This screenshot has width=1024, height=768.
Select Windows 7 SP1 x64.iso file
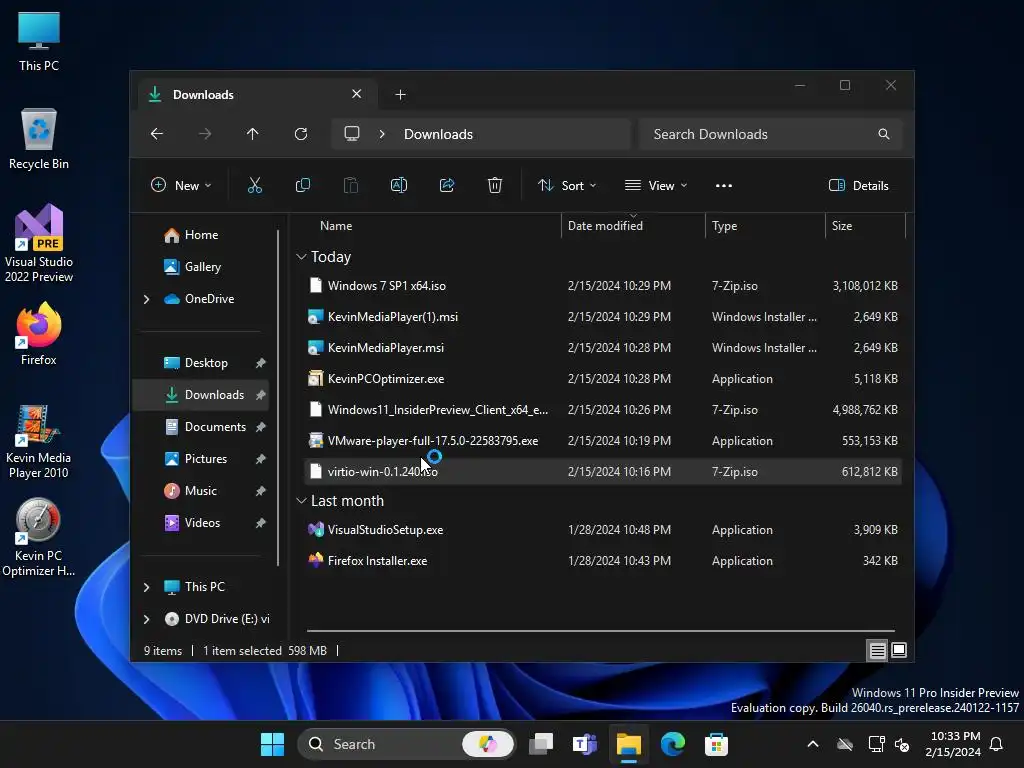tap(603, 286)
